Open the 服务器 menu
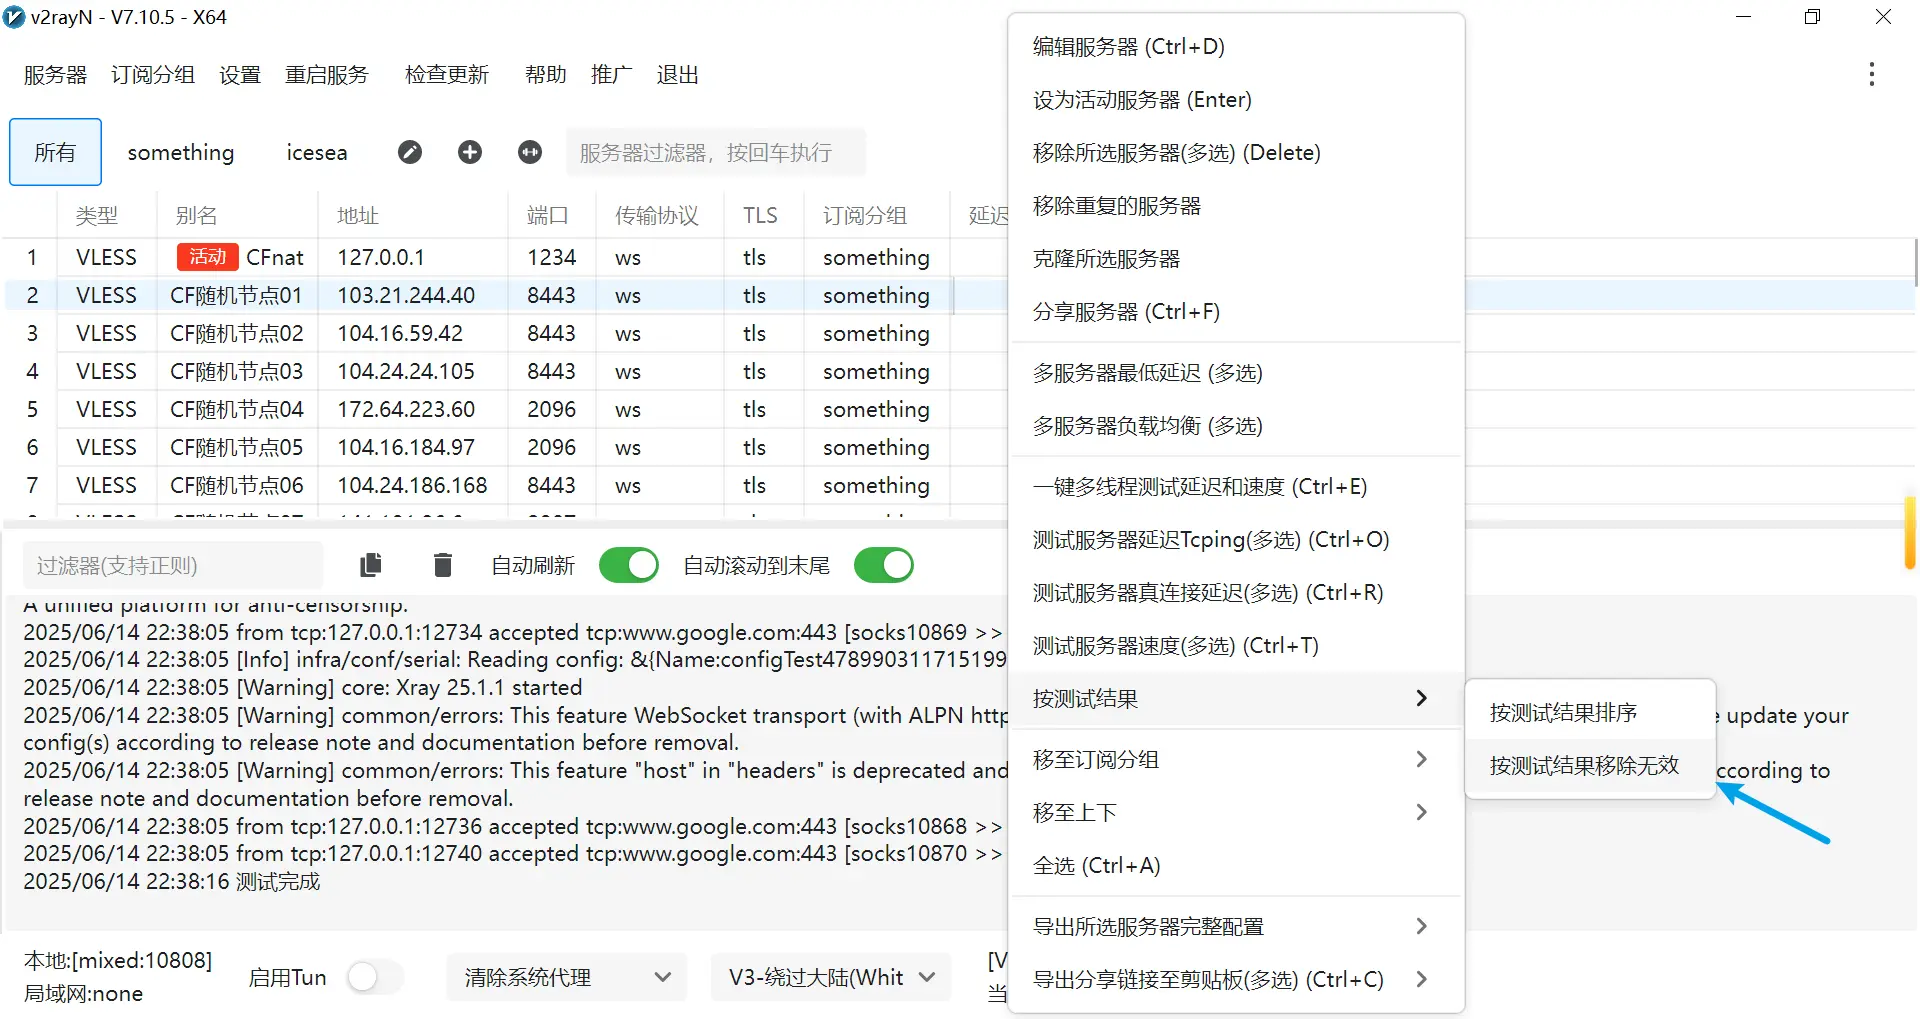1920x1019 pixels. [55, 75]
